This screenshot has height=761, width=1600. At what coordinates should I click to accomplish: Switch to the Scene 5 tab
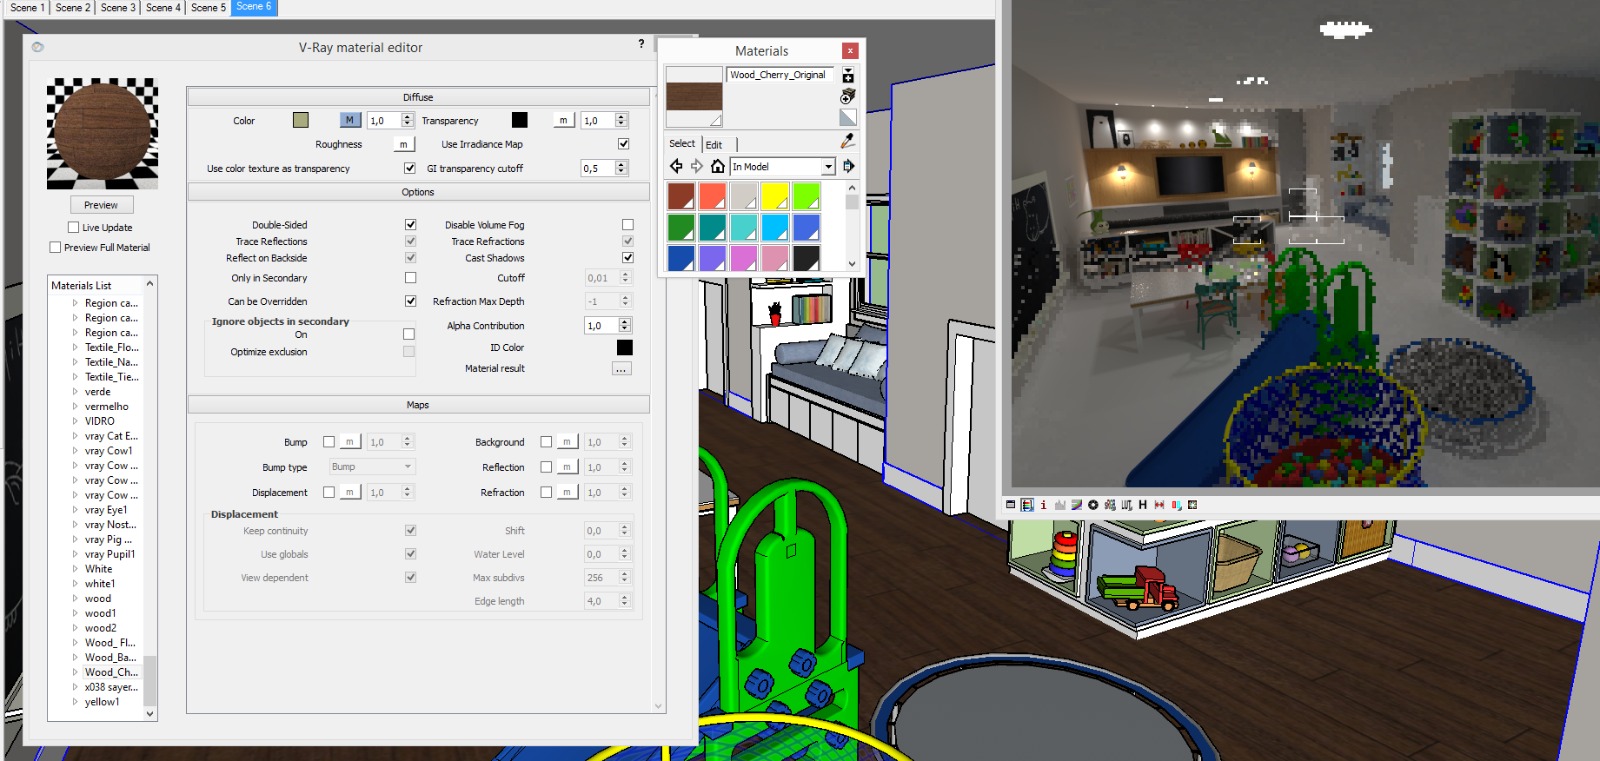(x=208, y=7)
